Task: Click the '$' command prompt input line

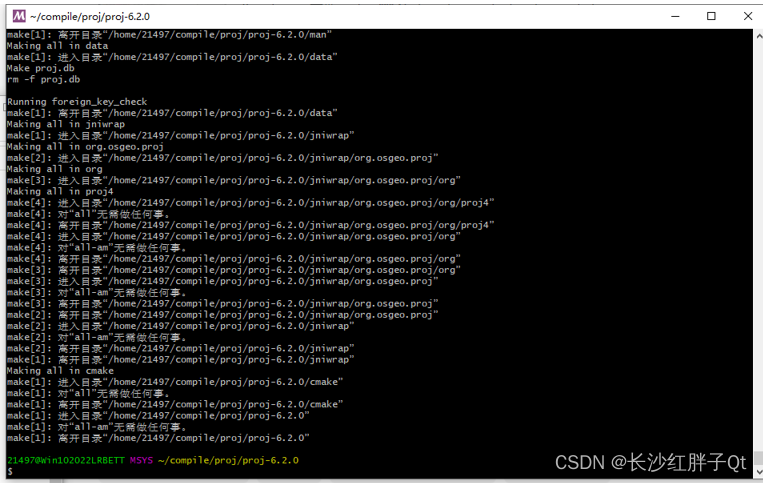Action: 10,472
